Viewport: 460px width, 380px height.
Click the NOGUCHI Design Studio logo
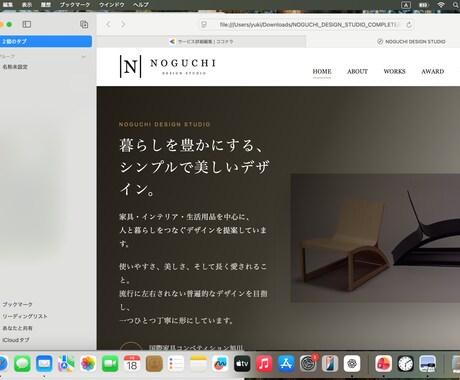pos(168,66)
